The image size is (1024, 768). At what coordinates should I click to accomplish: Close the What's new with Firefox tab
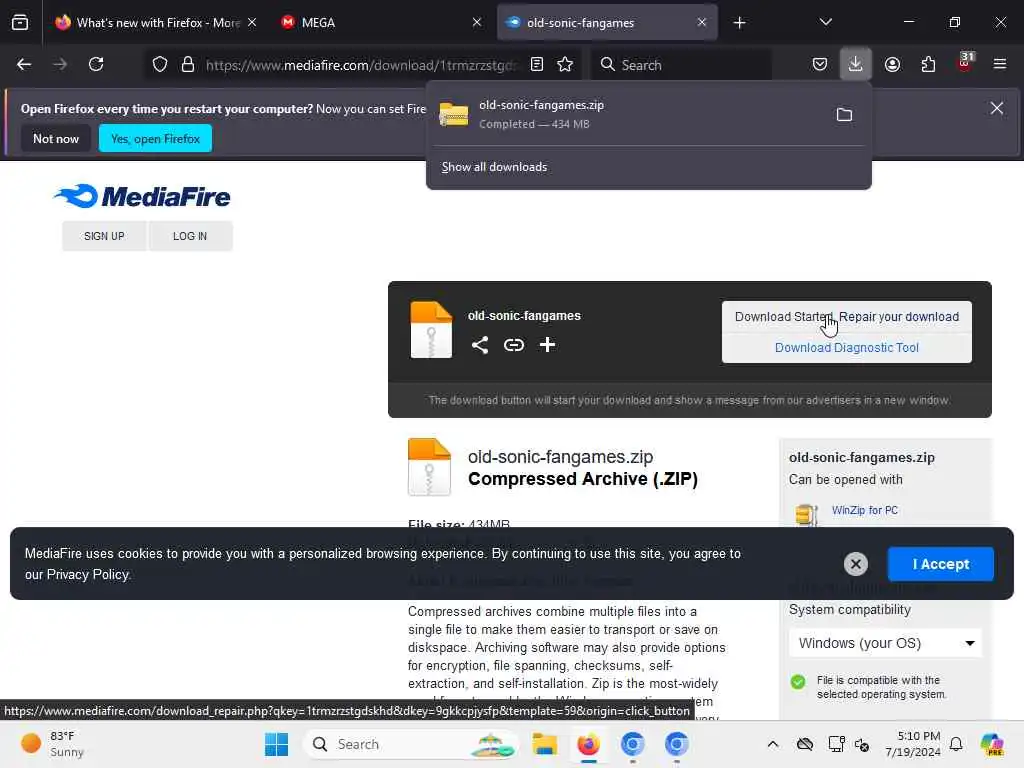tap(252, 22)
